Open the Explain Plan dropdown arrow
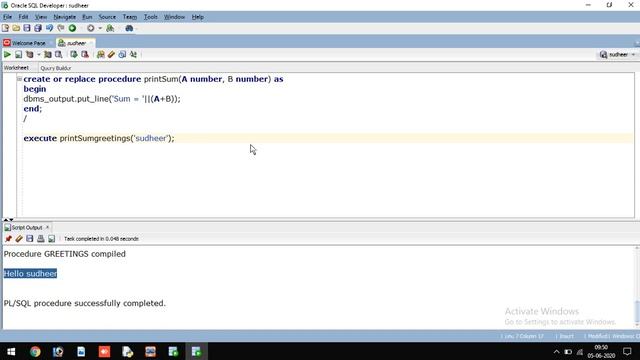The width and height of the screenshot is (640, 360). click(39, 55)
